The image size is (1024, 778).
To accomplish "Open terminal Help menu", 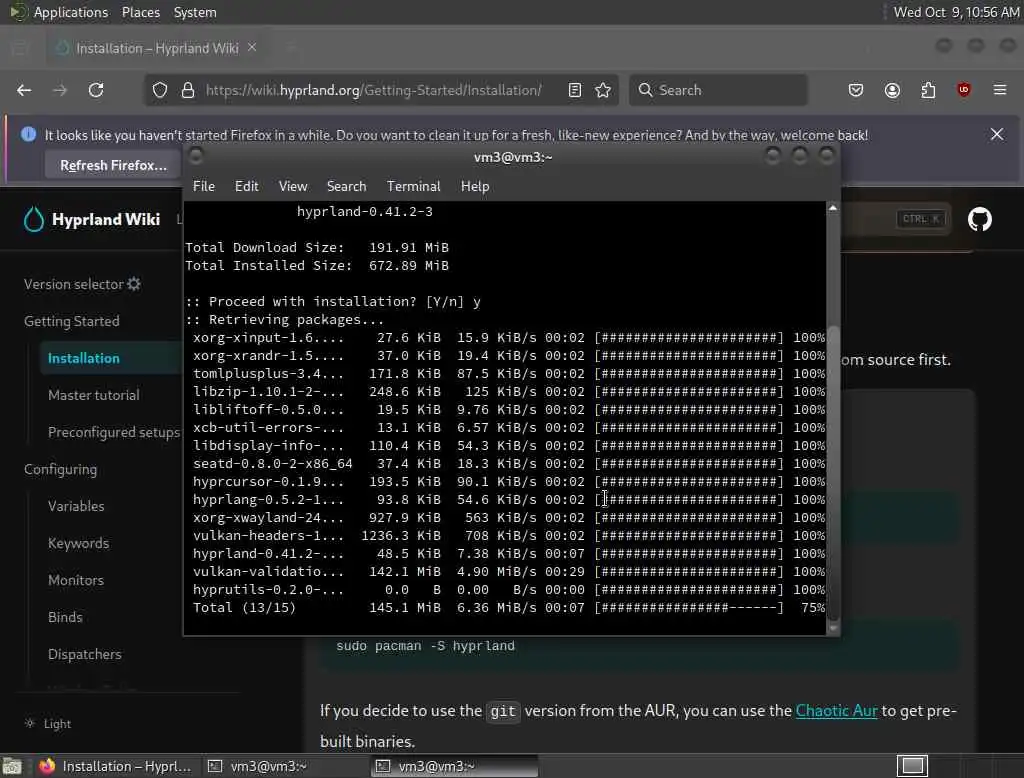I will click(x=475, y=186).
